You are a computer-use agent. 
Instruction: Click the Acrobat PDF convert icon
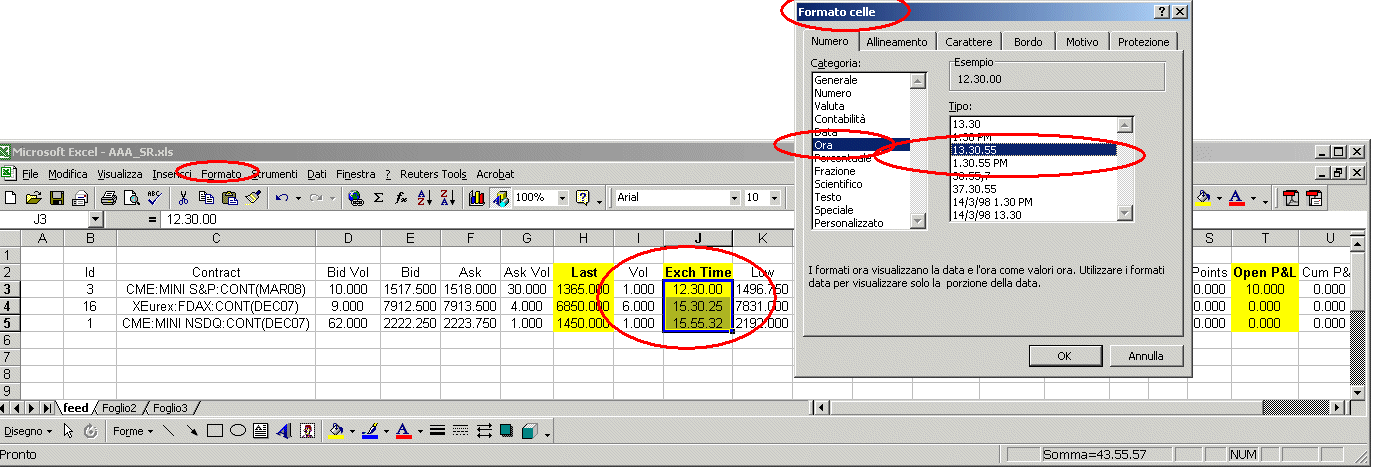click(1291, 198)
